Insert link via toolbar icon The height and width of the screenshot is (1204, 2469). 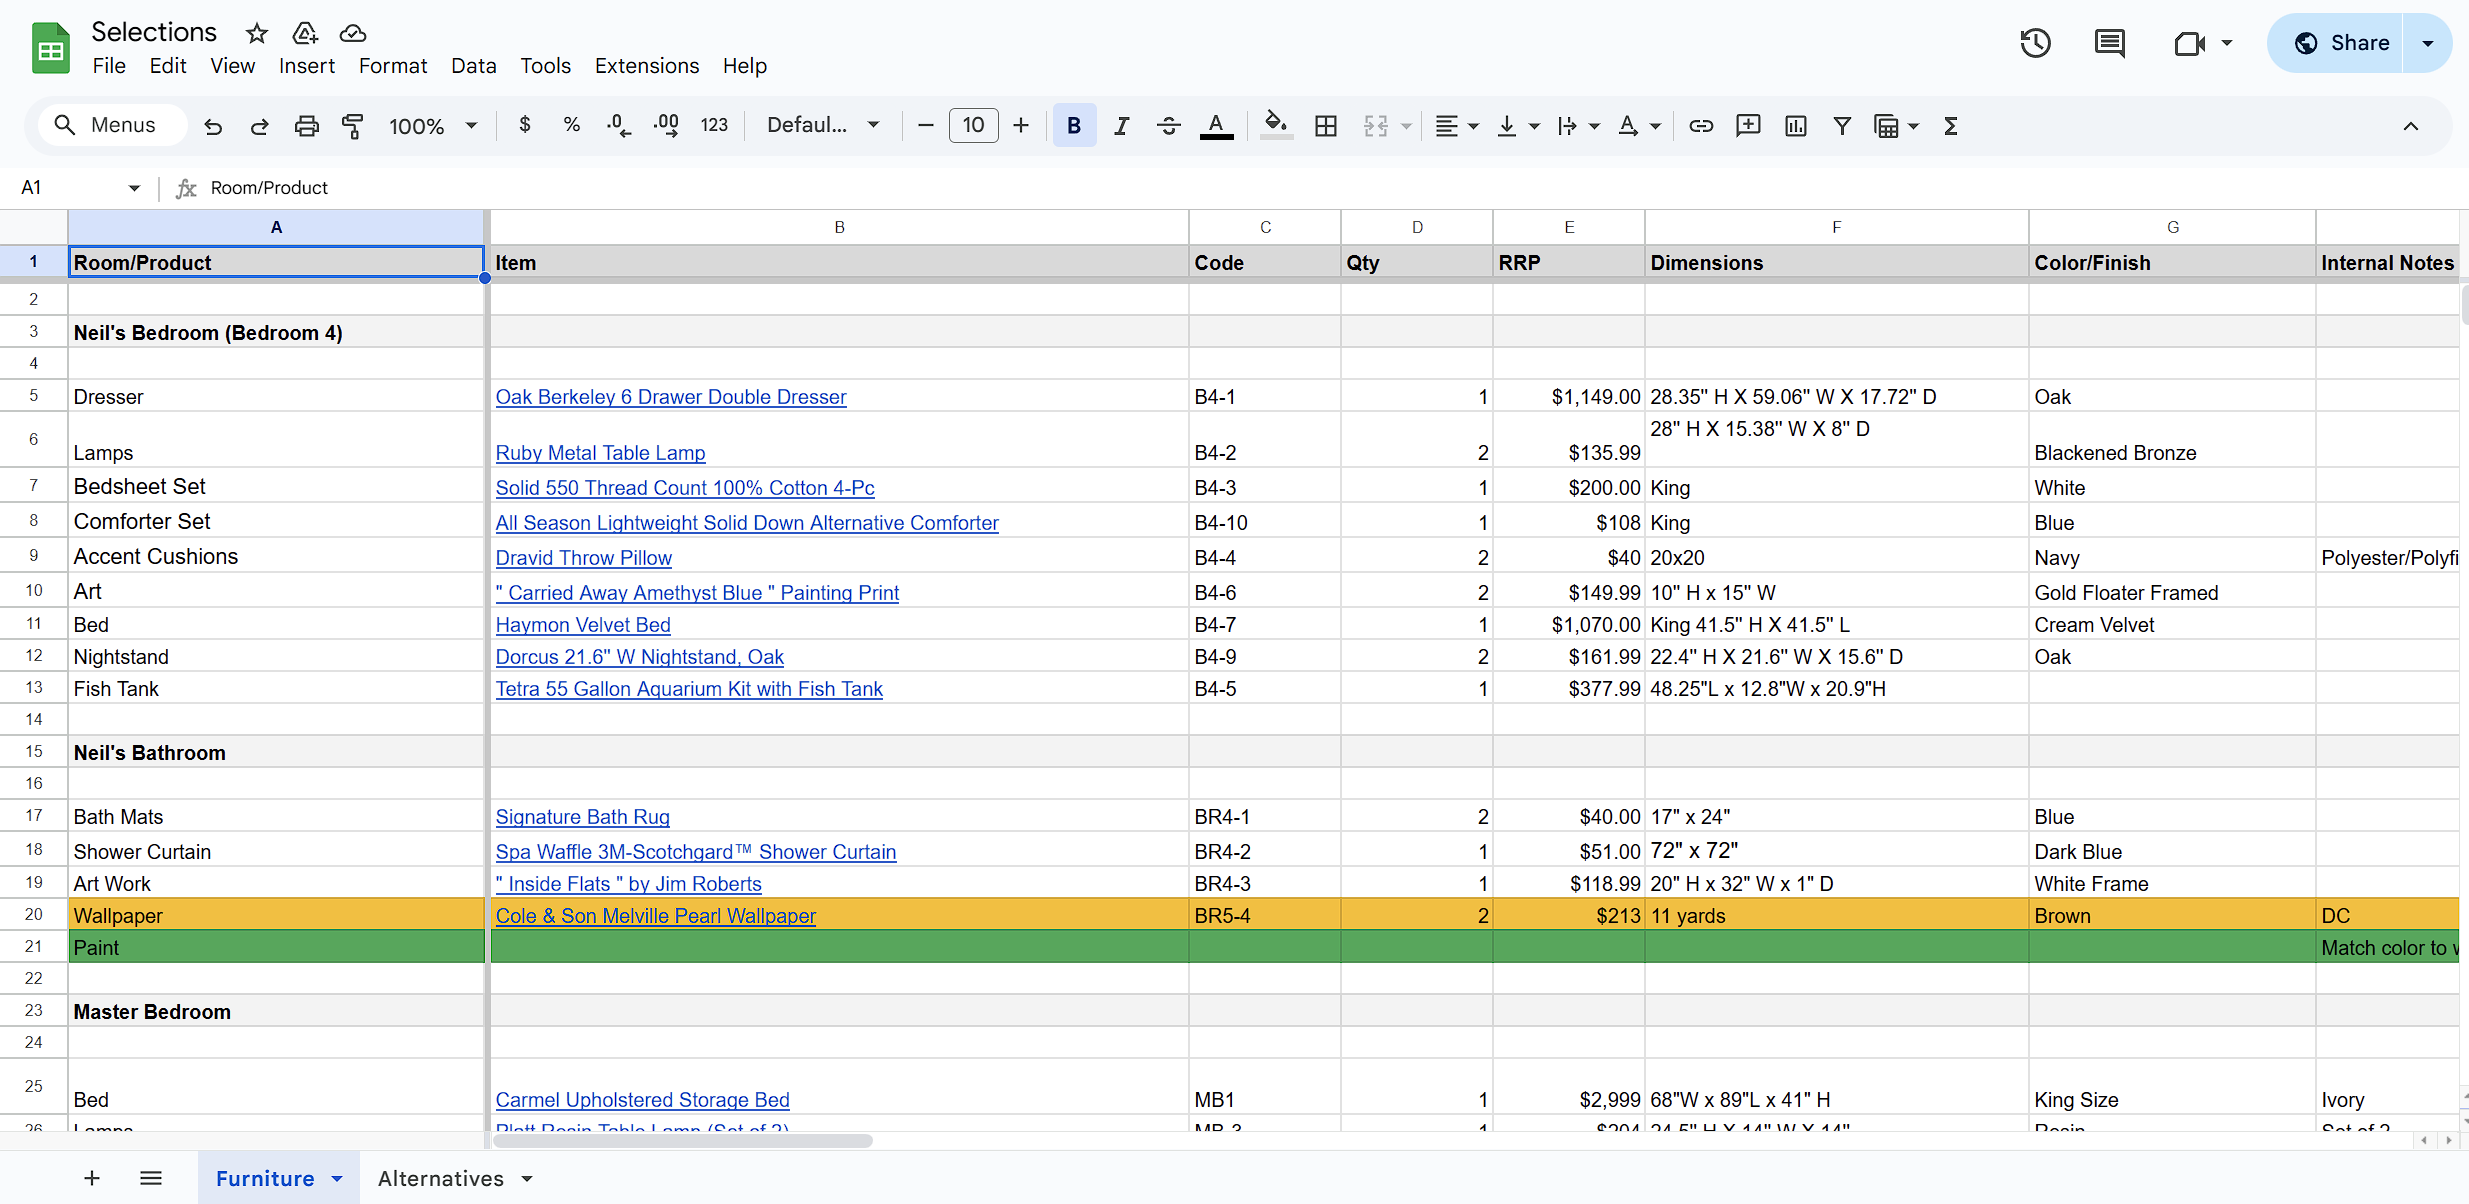pos(1701,126)
